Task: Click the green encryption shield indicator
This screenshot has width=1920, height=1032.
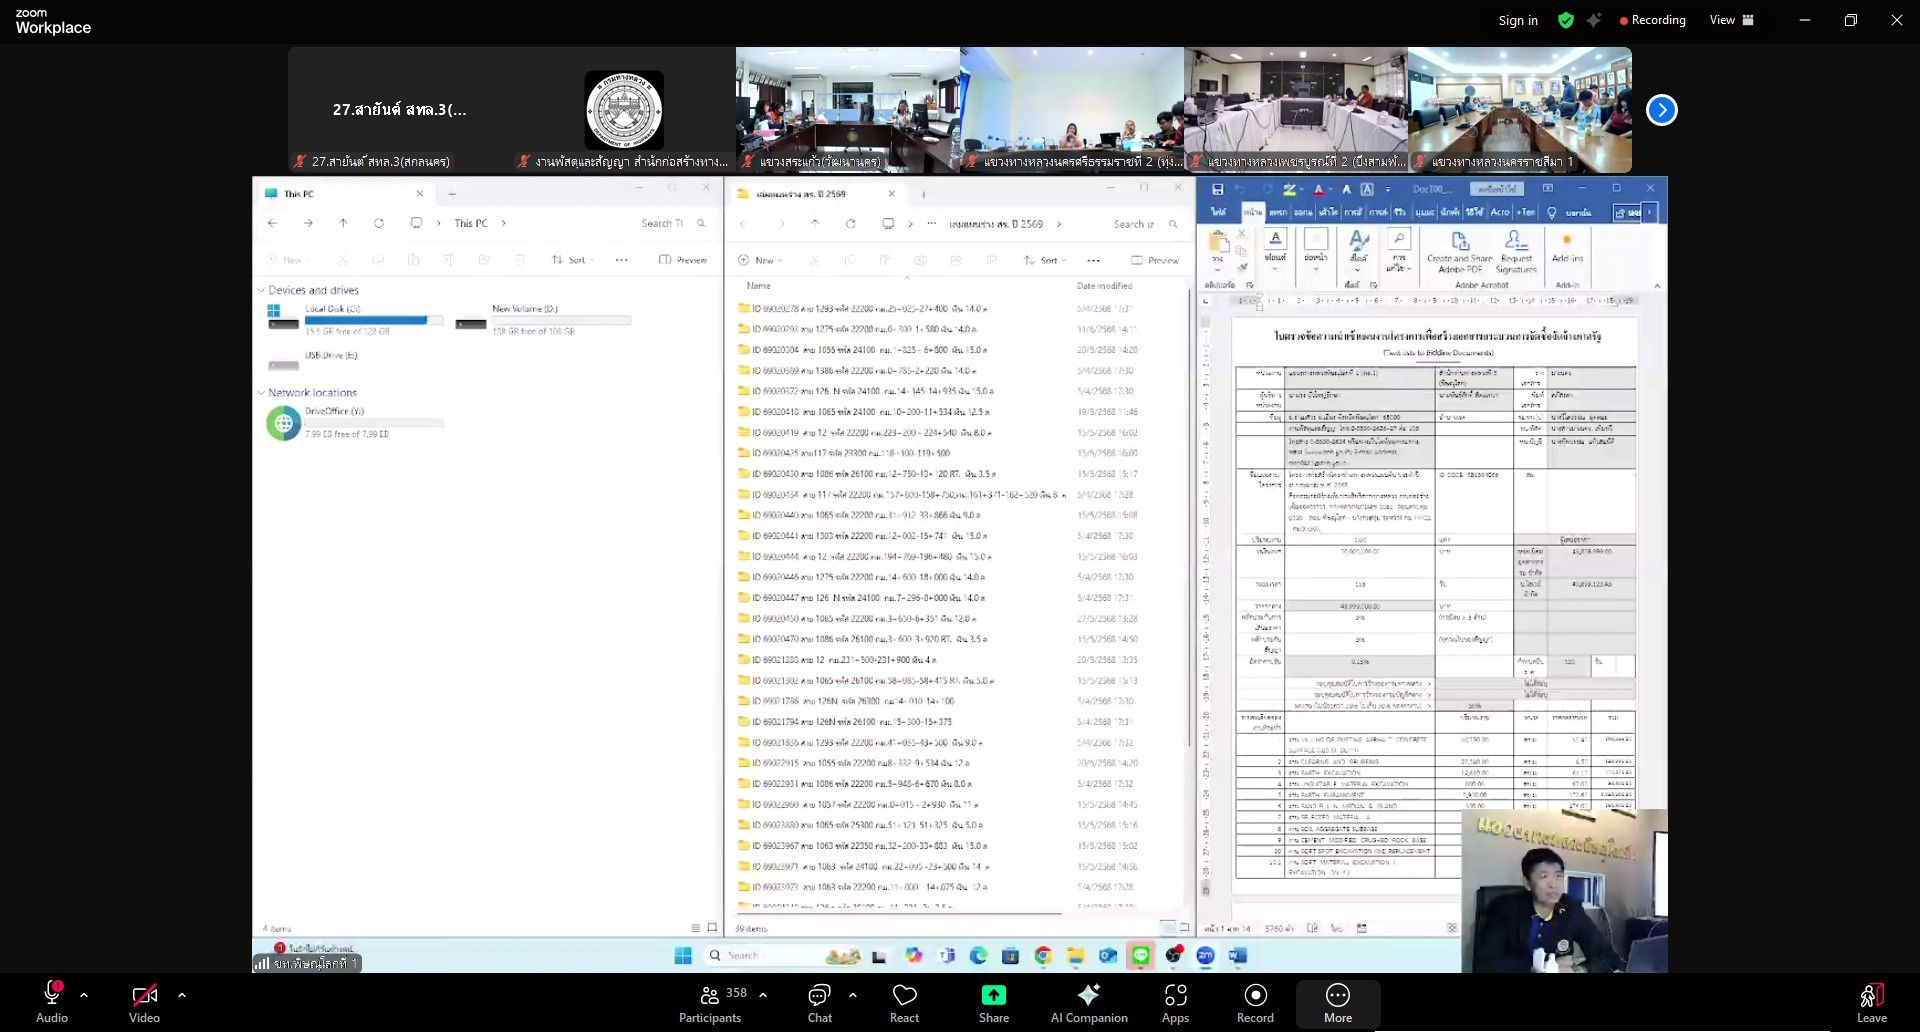Action: pyautogui.click(x=1566, y=20)
